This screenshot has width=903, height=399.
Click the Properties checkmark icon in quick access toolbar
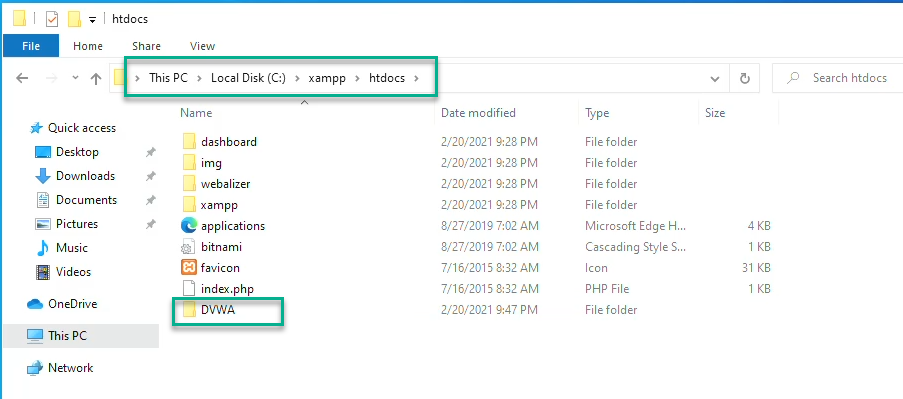(x=52, y=19)
